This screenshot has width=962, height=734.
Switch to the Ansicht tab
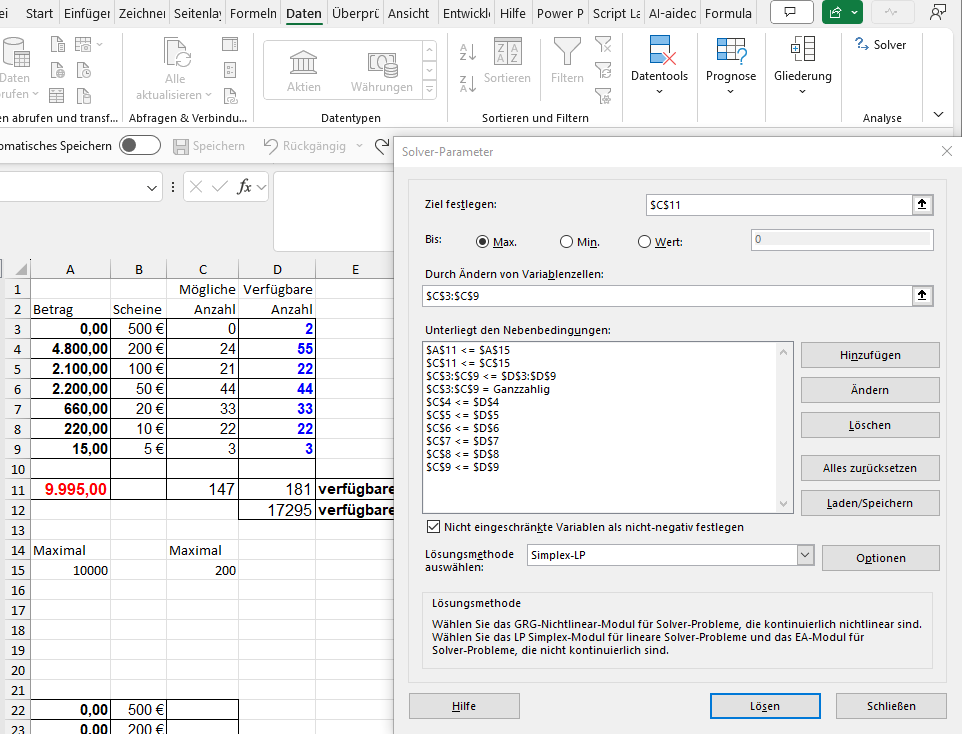coord(409,13)
